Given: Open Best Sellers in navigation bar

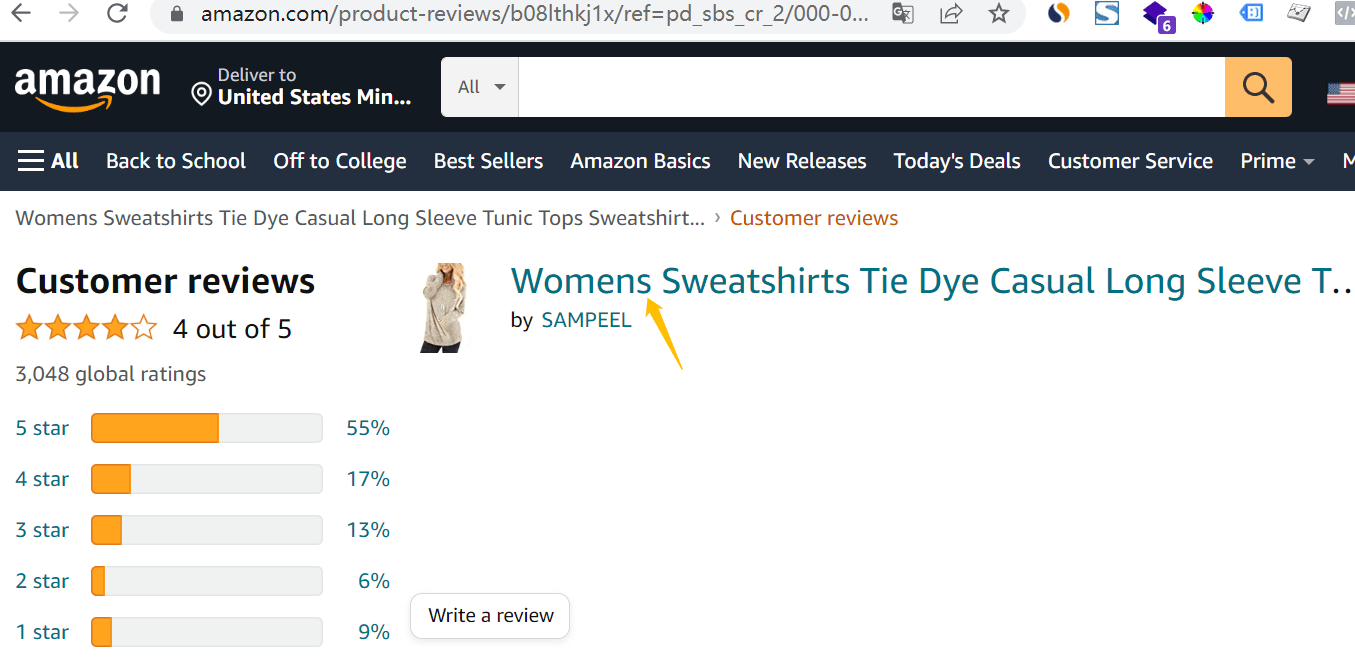Looking at the screenshot, I should (488, 161).
